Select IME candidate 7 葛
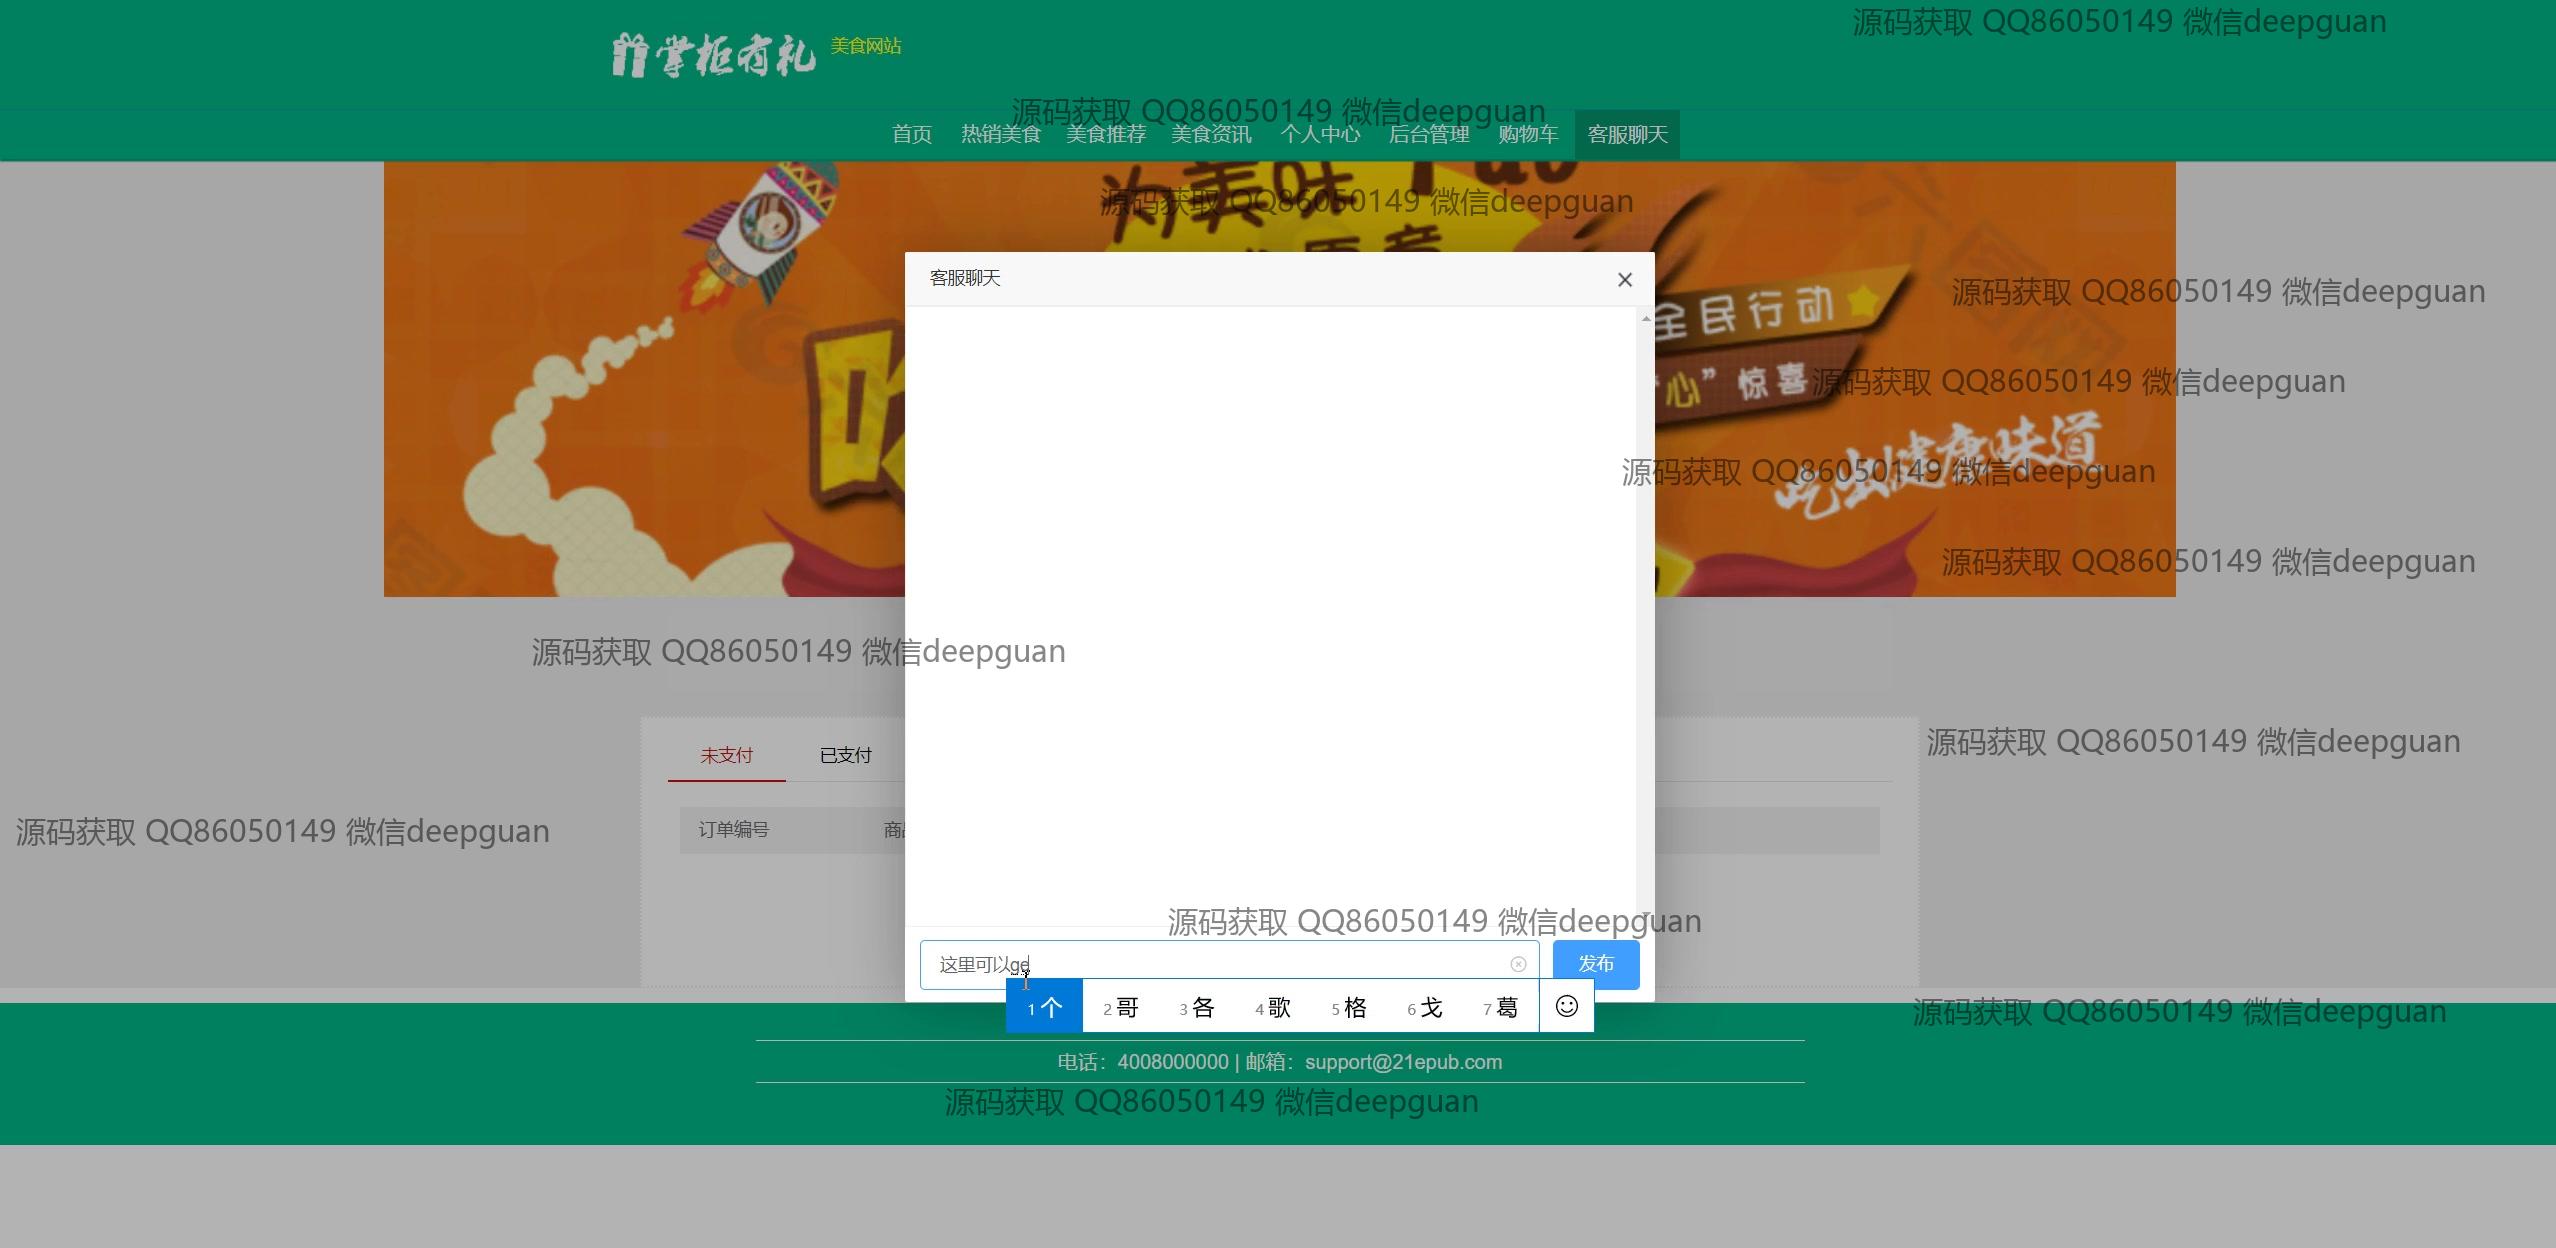Screen dimensions: 2556x1248 [1501, 1007]
